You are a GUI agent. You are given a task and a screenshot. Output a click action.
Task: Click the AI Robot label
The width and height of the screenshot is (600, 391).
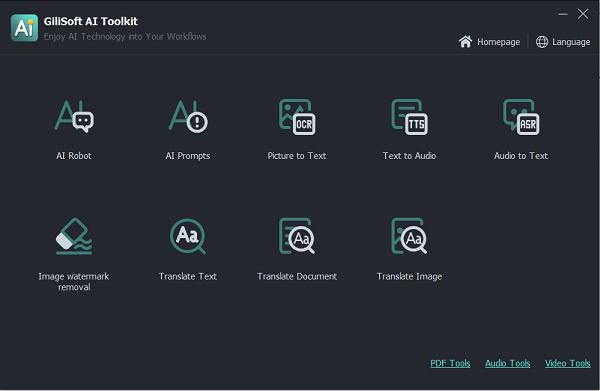pyautogui.click(x=74, y=156)
